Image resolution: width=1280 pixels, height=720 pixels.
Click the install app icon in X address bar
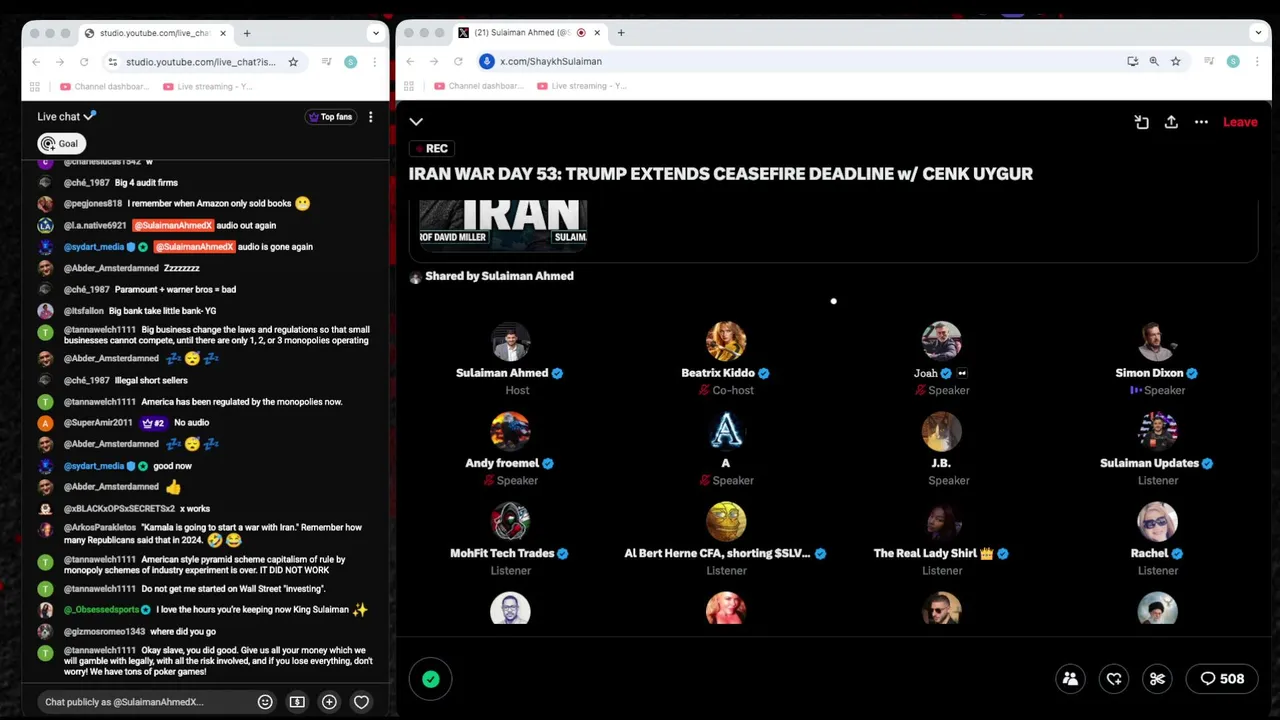click(1132, 61)
